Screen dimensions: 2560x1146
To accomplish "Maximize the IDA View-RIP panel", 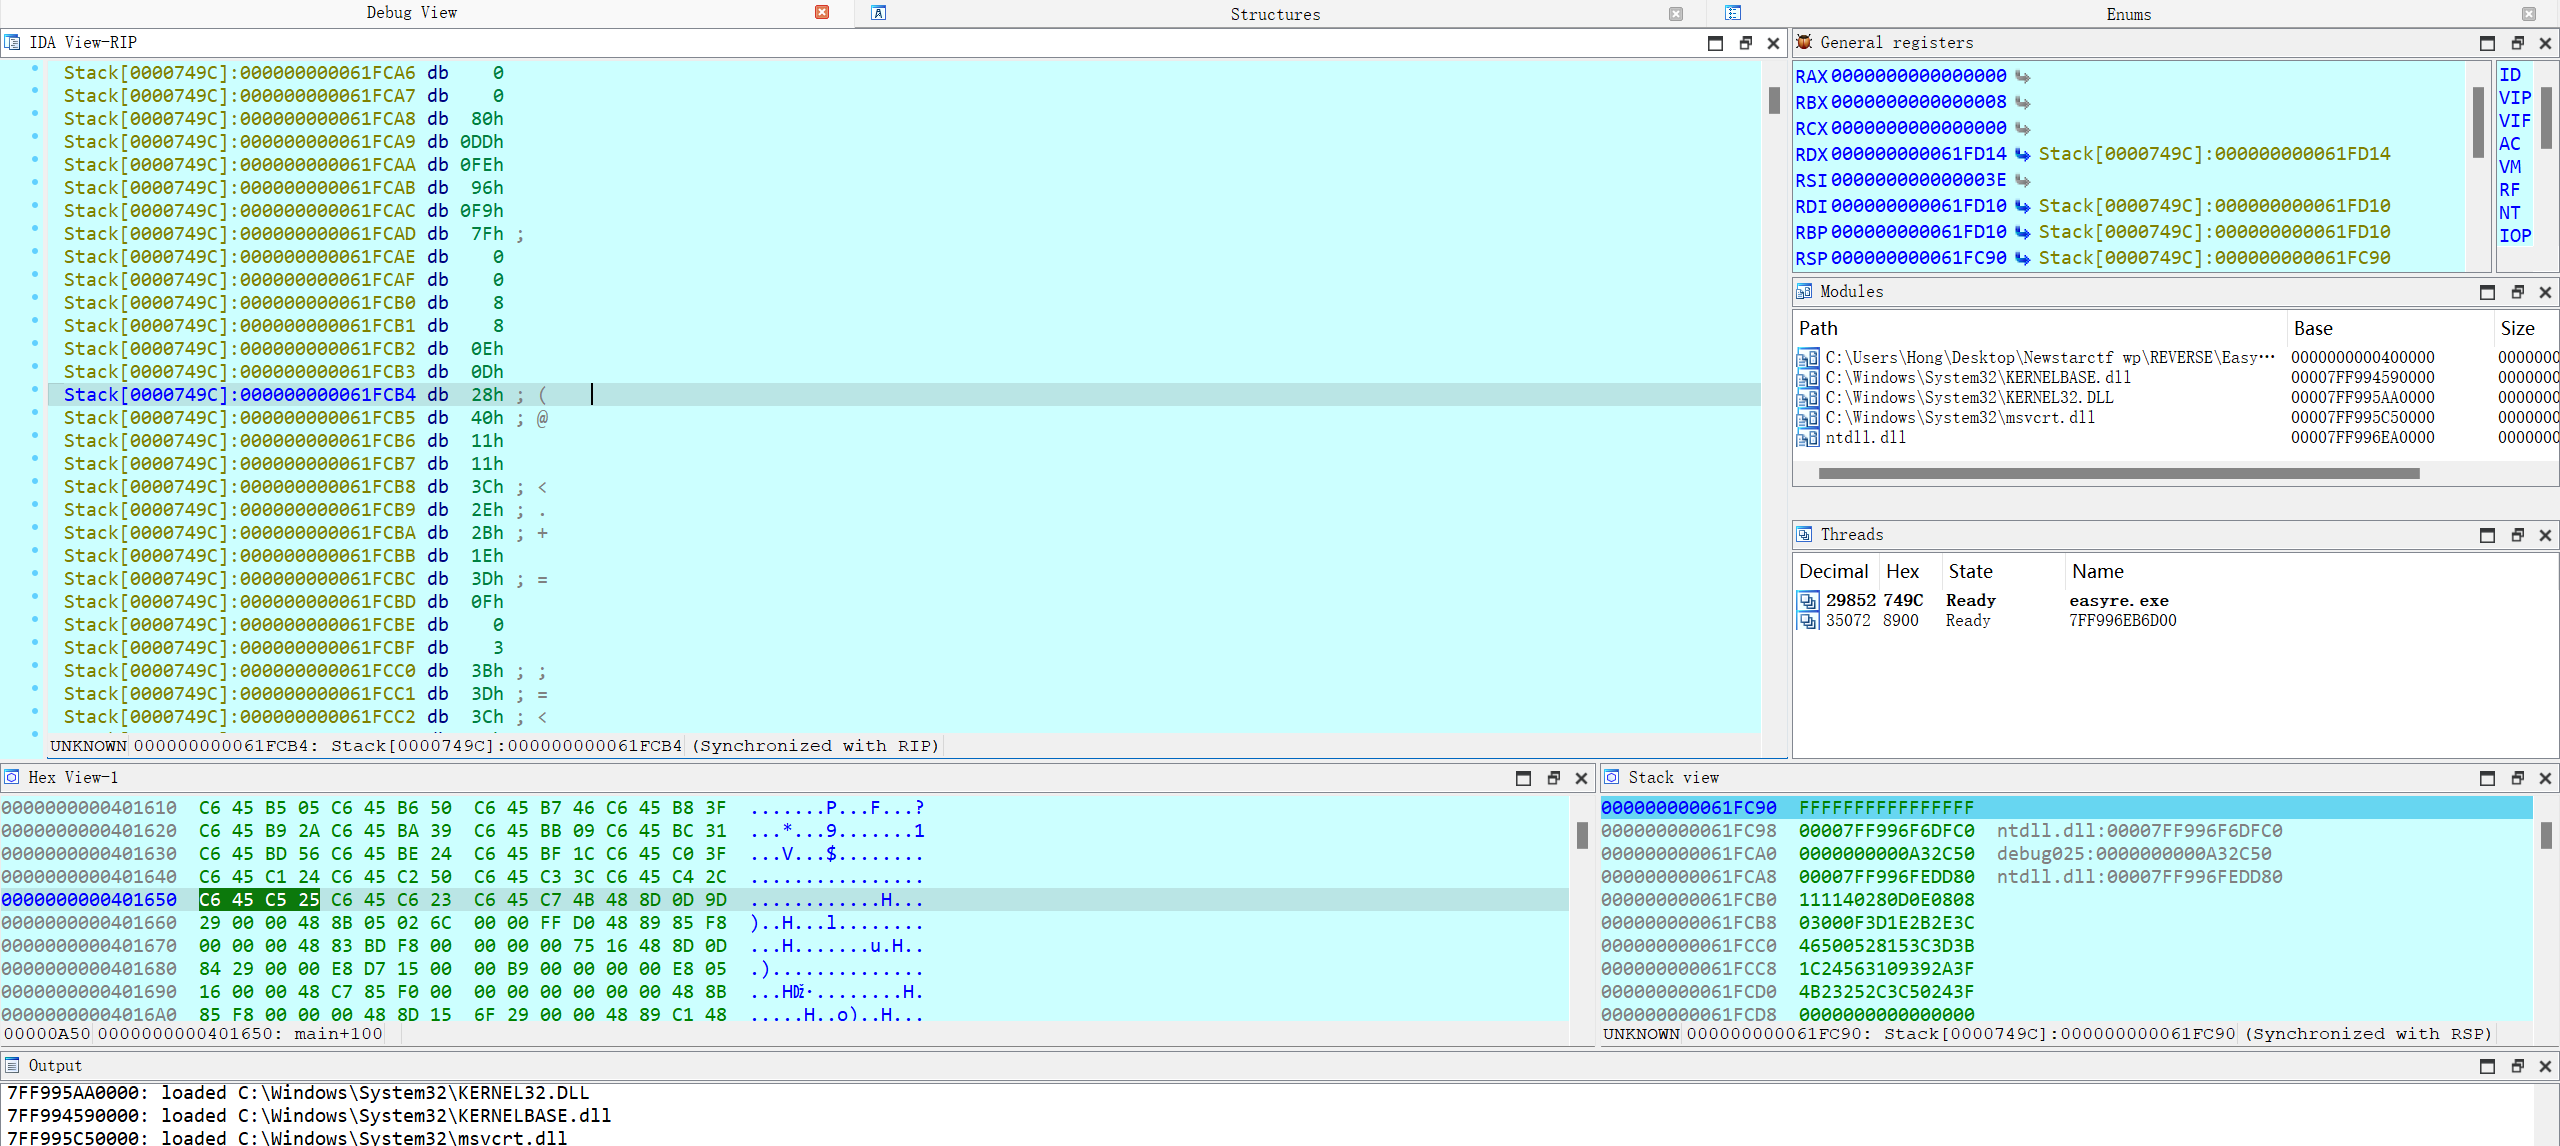I will (x=1715, y=43).
